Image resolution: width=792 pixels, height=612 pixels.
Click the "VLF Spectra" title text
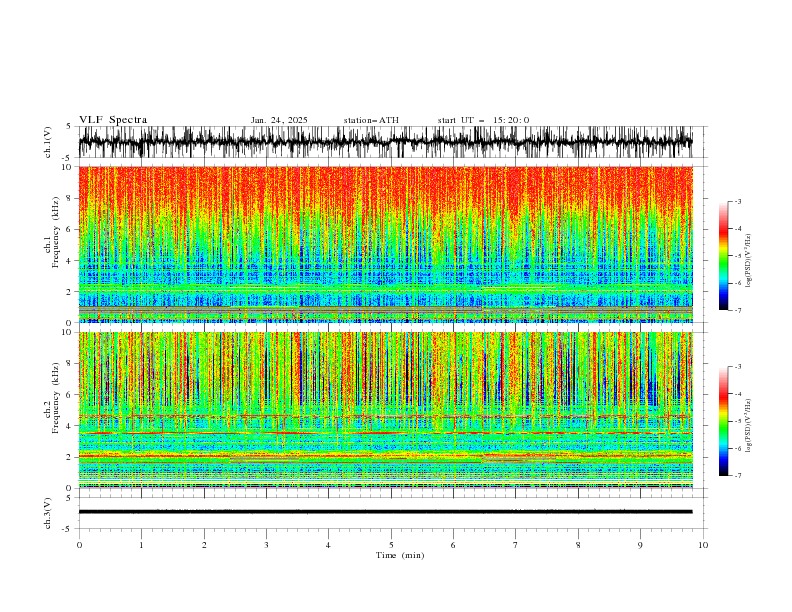pos(113,120)
